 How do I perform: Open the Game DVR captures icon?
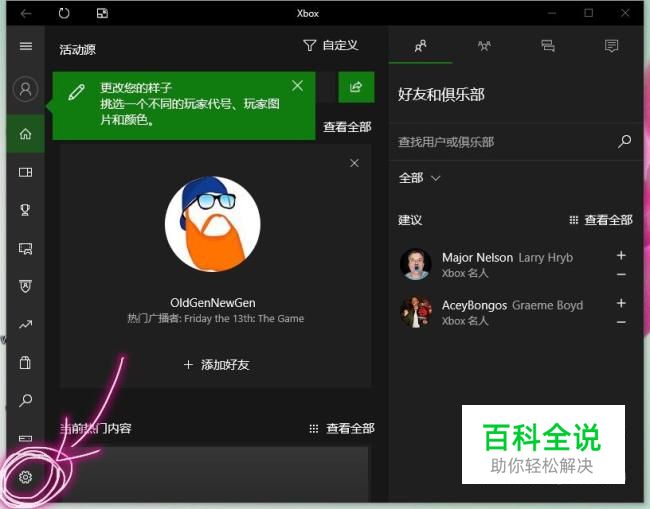click(26, 248)
